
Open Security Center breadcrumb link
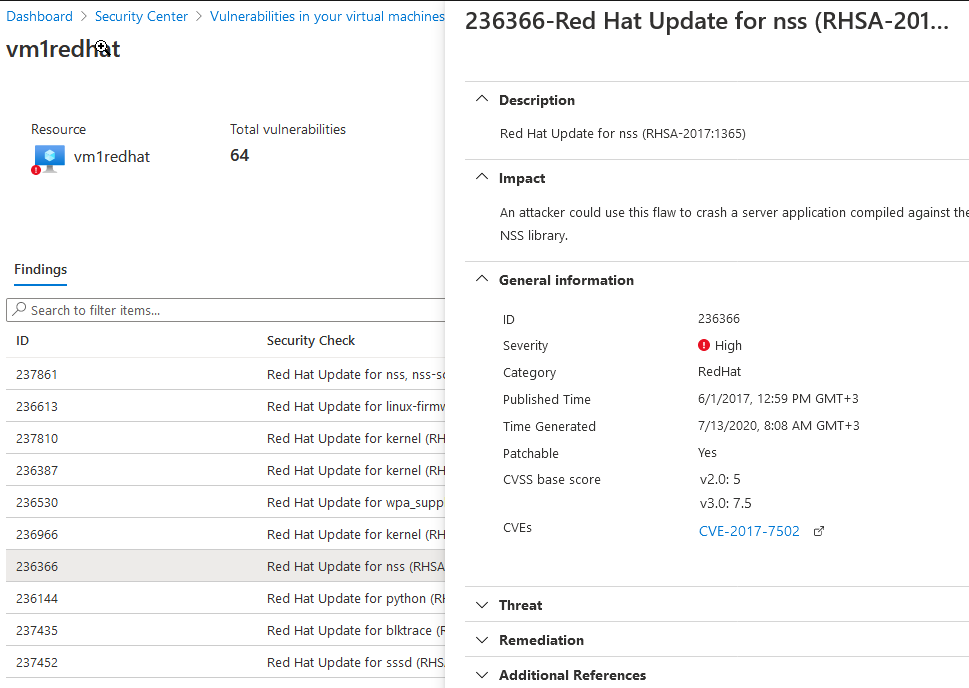click(x=141, y=16)
